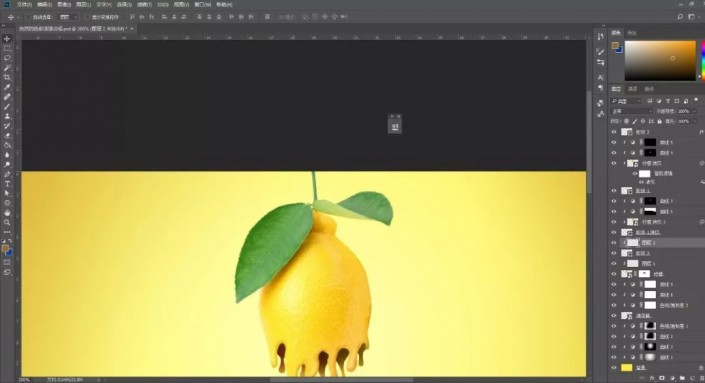Image resolution: width=705 pixels, height=383 pixels.
Task: Open the 不透明度 opacity dropdown arrow
Action: coord(695,111)
